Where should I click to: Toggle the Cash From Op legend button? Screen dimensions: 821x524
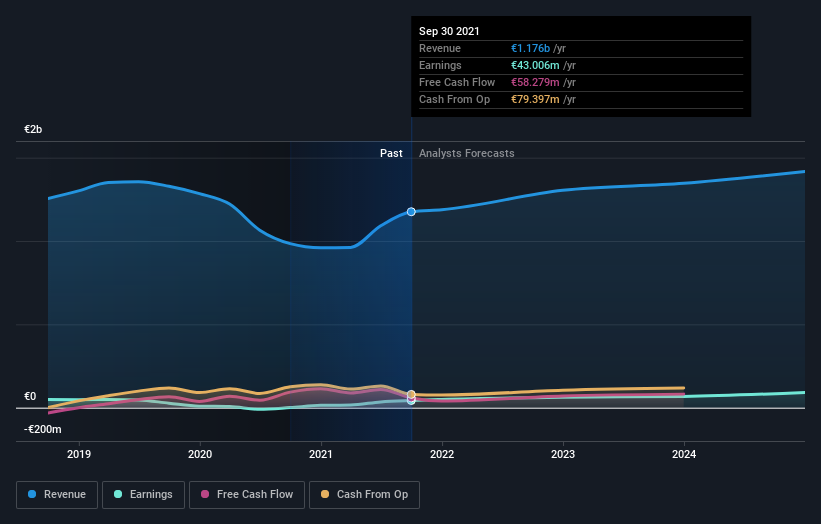364,495
